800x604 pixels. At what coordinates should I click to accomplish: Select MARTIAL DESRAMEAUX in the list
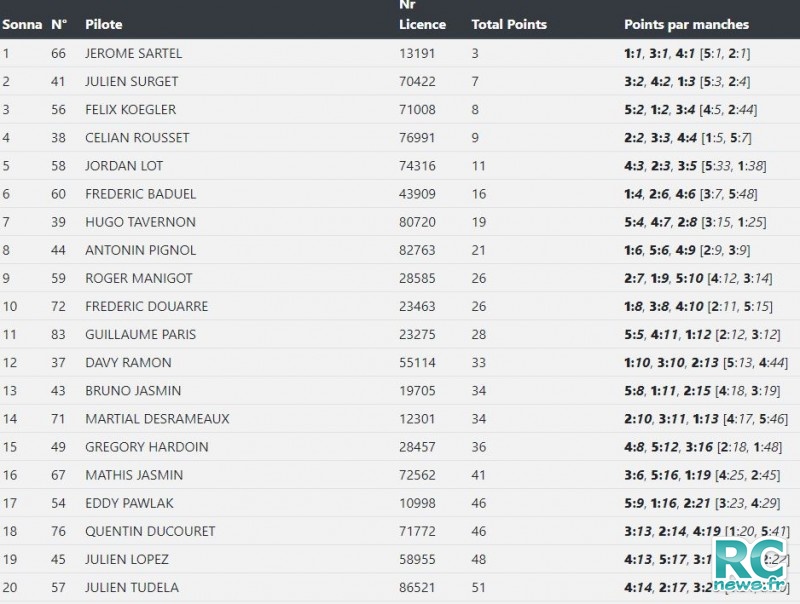coord(157,419)
